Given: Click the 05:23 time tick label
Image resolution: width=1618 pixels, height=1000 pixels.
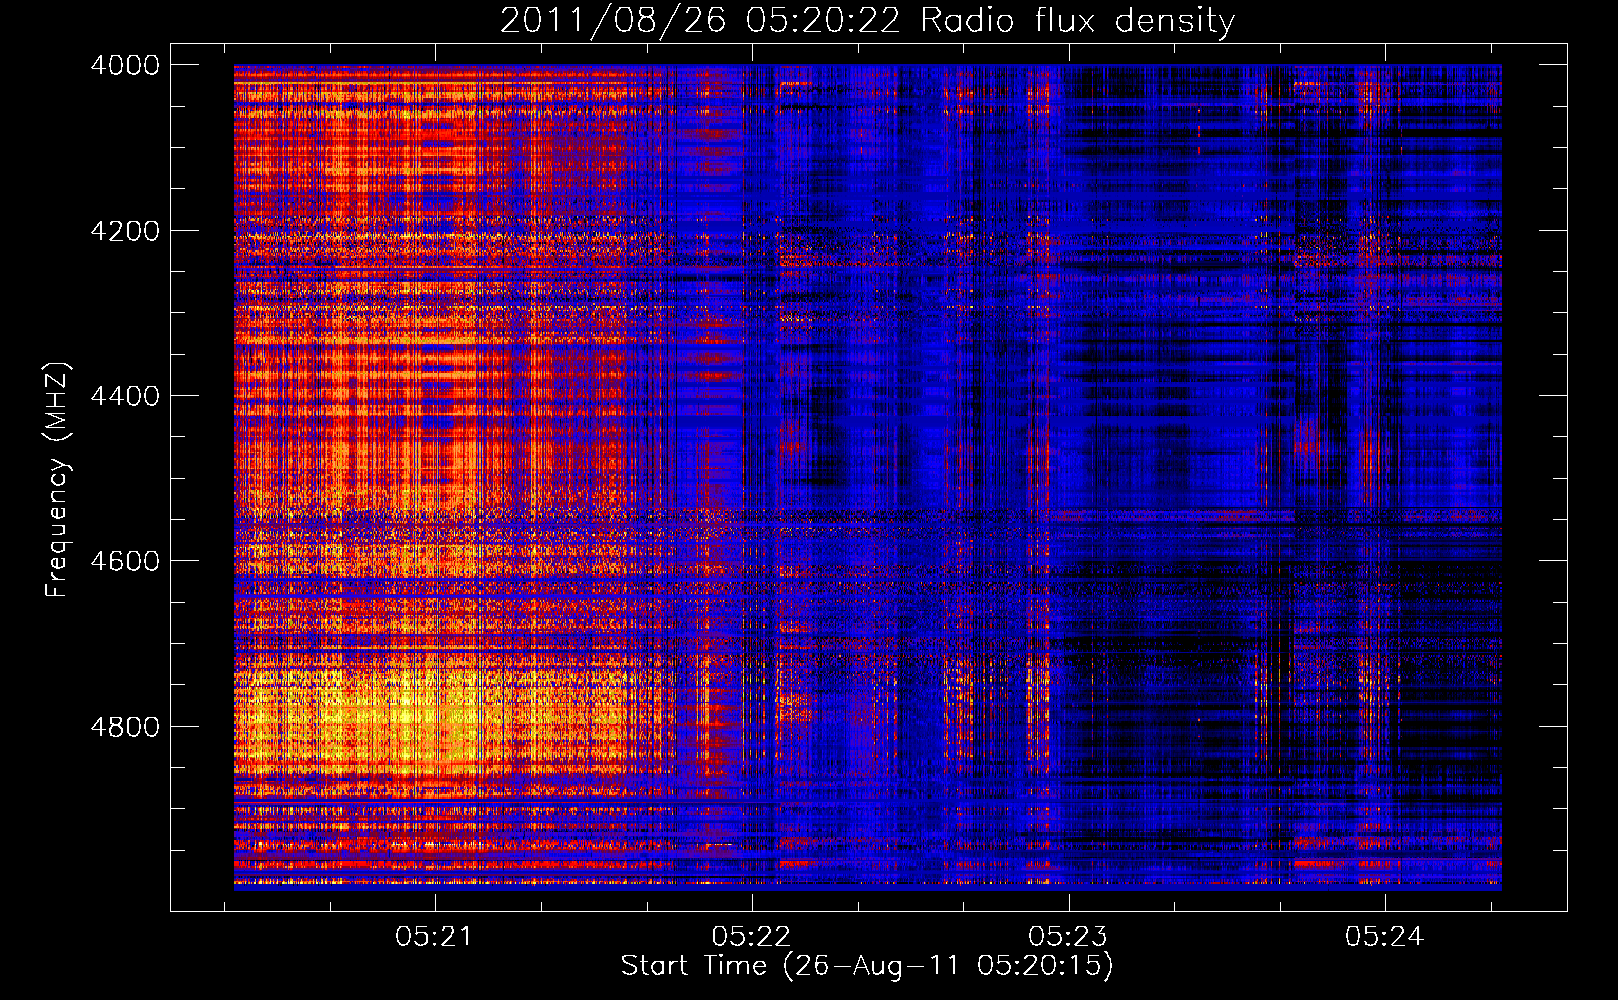Looking at the screenshot, I should click(1068, 937).
